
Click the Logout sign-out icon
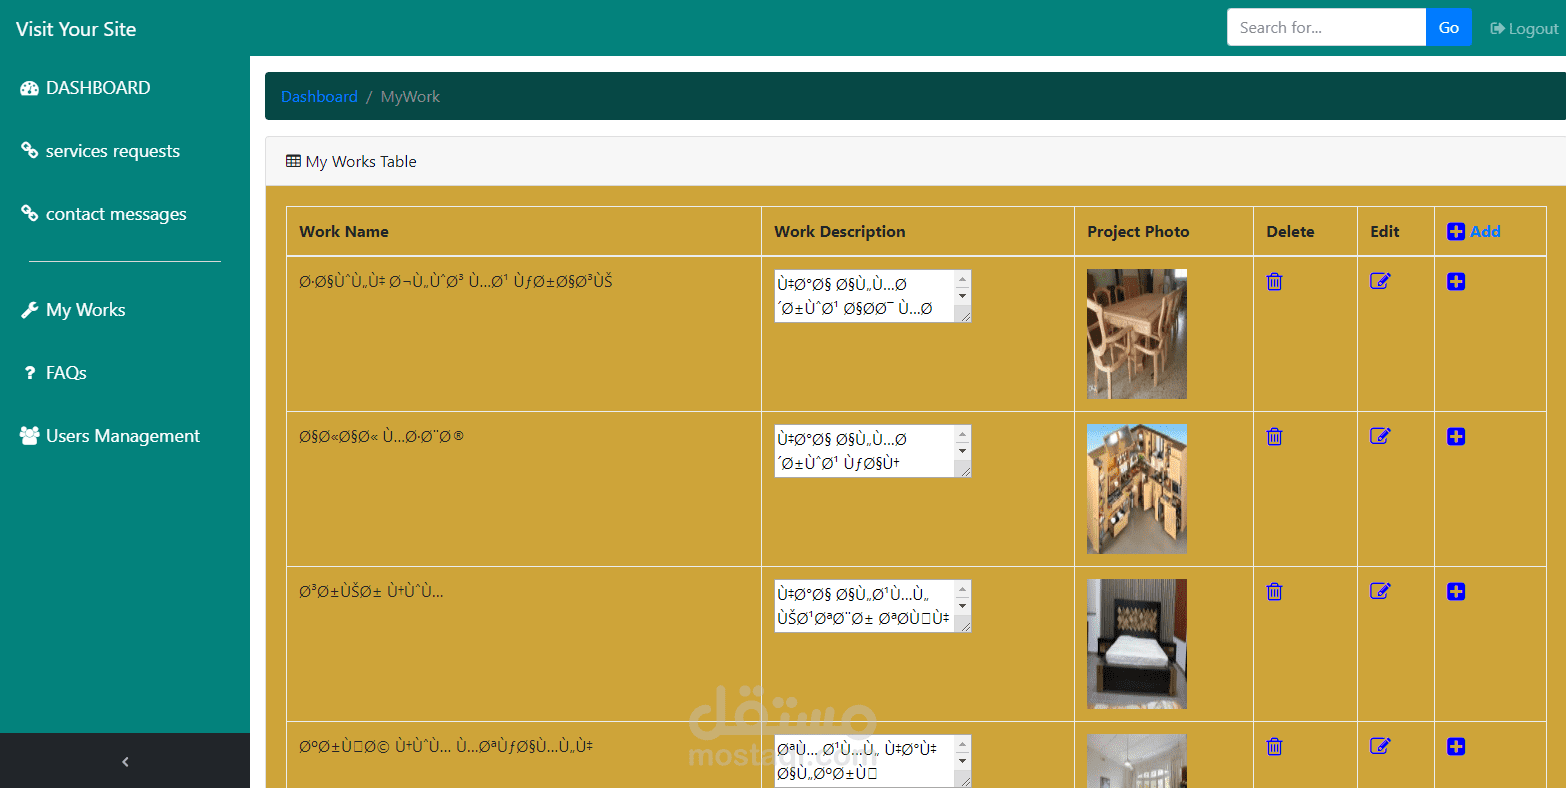tap(1497, 28)
